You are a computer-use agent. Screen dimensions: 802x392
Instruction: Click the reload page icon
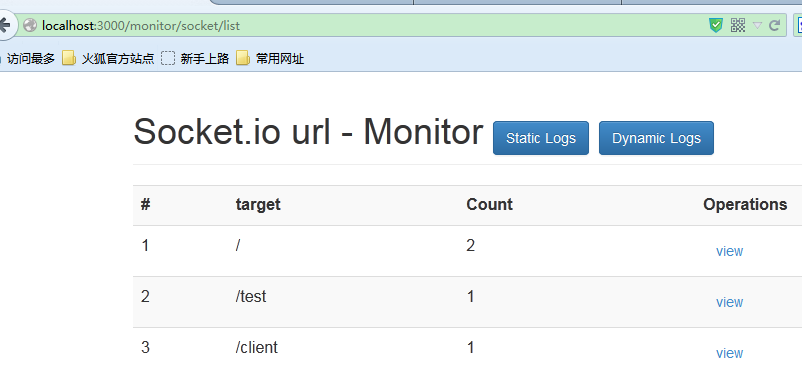(774, 25)
